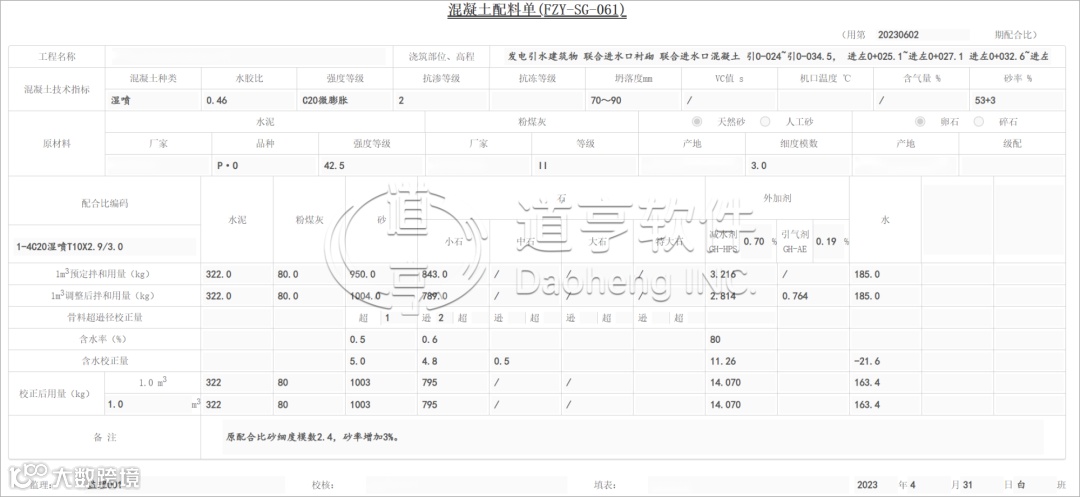Edit the 混凝土种类 field showing 湿喷
This screenshot has height=497, width=1080.
[x=153, y=101]
